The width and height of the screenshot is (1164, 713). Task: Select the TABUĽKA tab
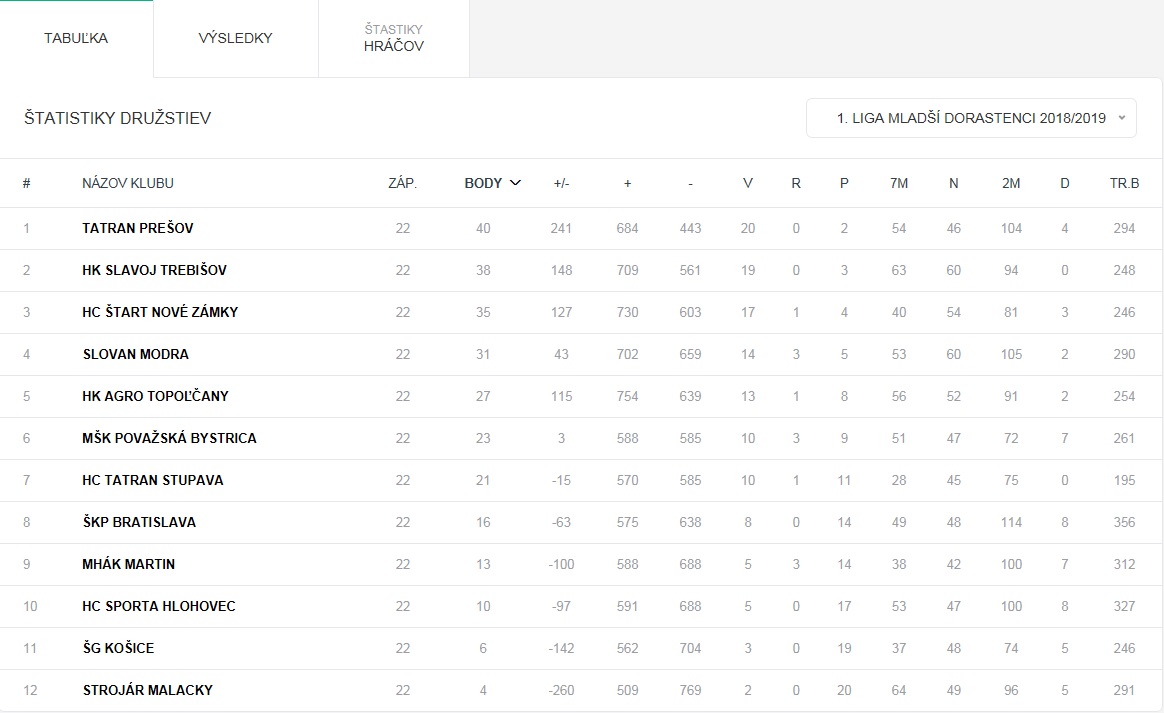pyautogui.click(x=76, y=38)
